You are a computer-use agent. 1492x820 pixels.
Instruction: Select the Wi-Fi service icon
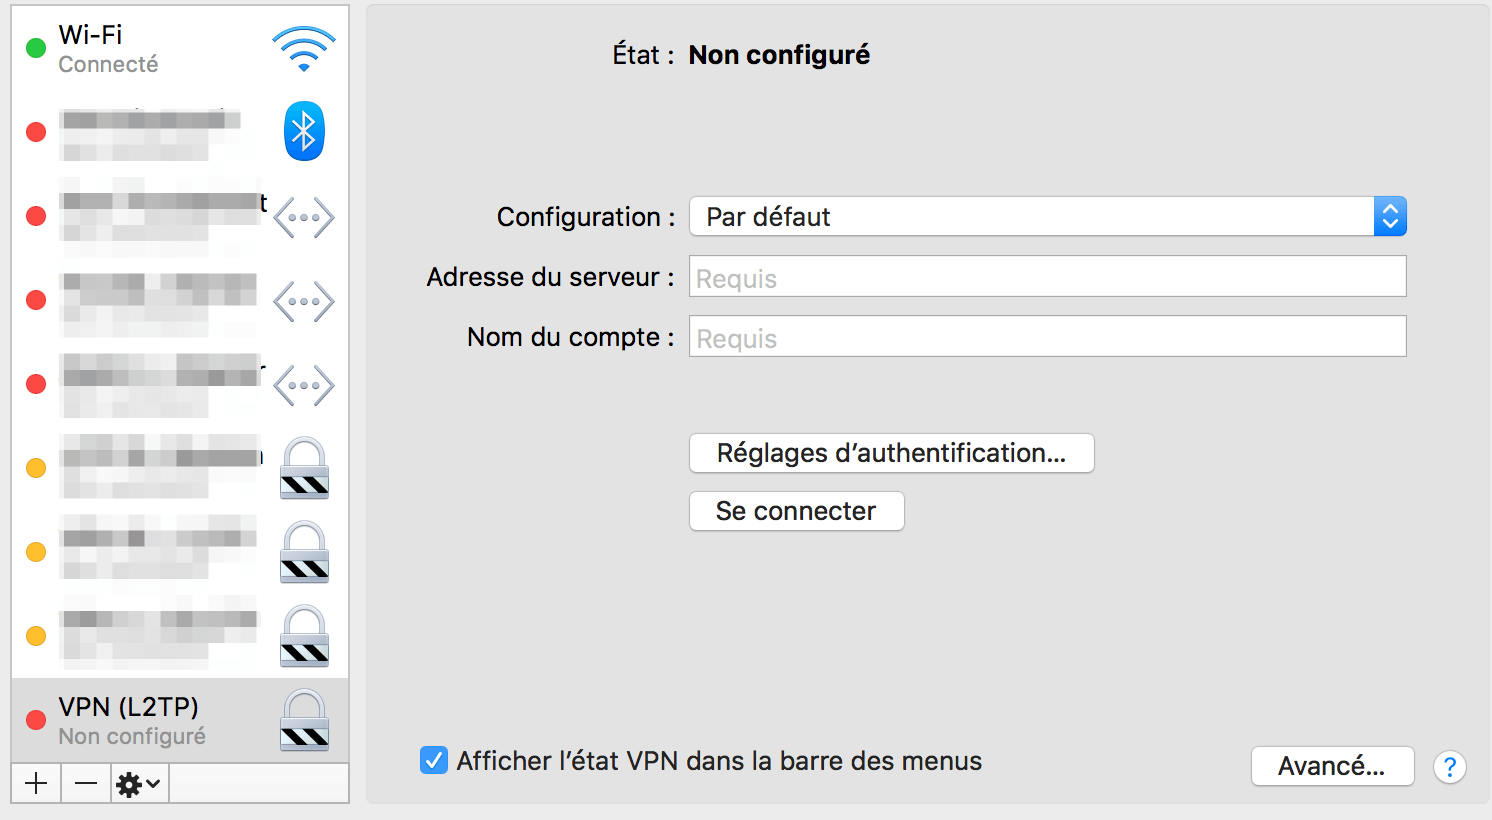coord(304,49)
